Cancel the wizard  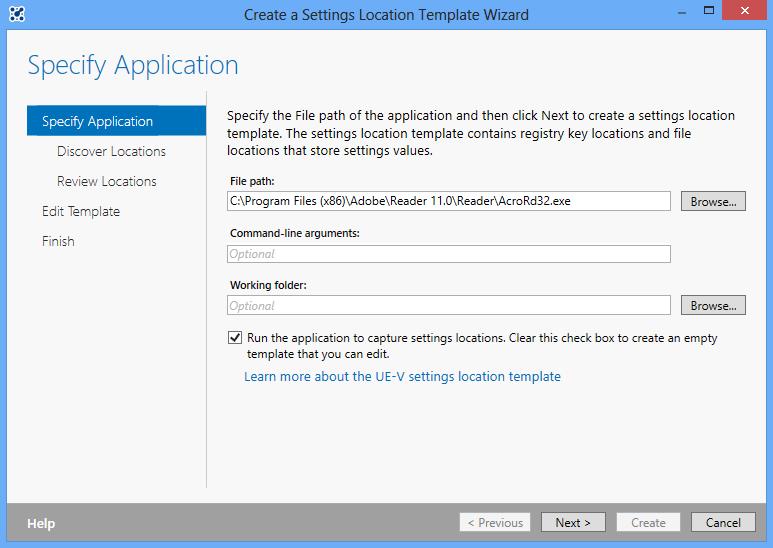(723, 522)
